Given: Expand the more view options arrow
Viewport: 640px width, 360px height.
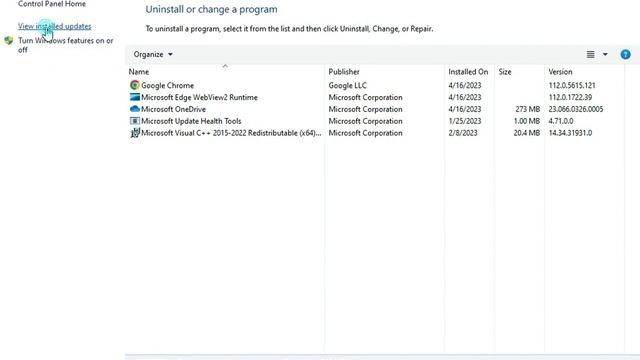Looking at the screenshot, I should click(605, 54).
